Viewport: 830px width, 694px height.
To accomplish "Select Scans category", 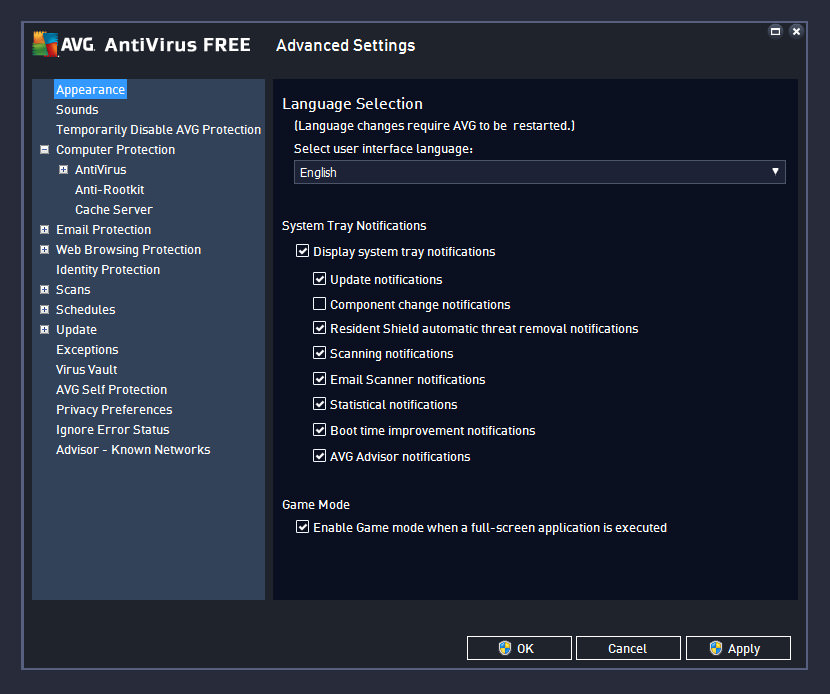I will pyautogui.click(x=73, y=290).
